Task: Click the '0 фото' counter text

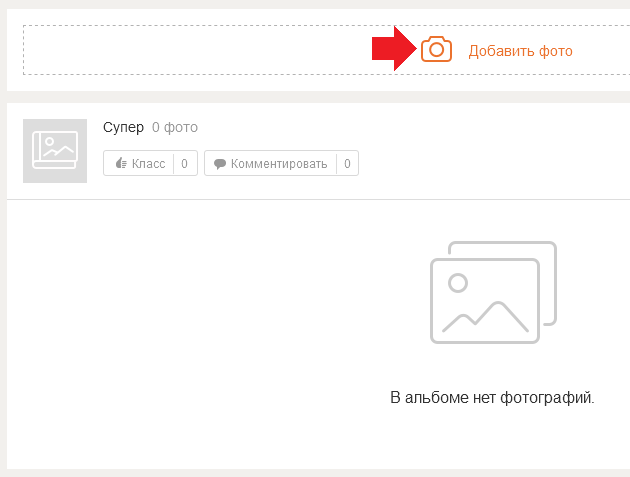Action: click(x=175, y=127)
